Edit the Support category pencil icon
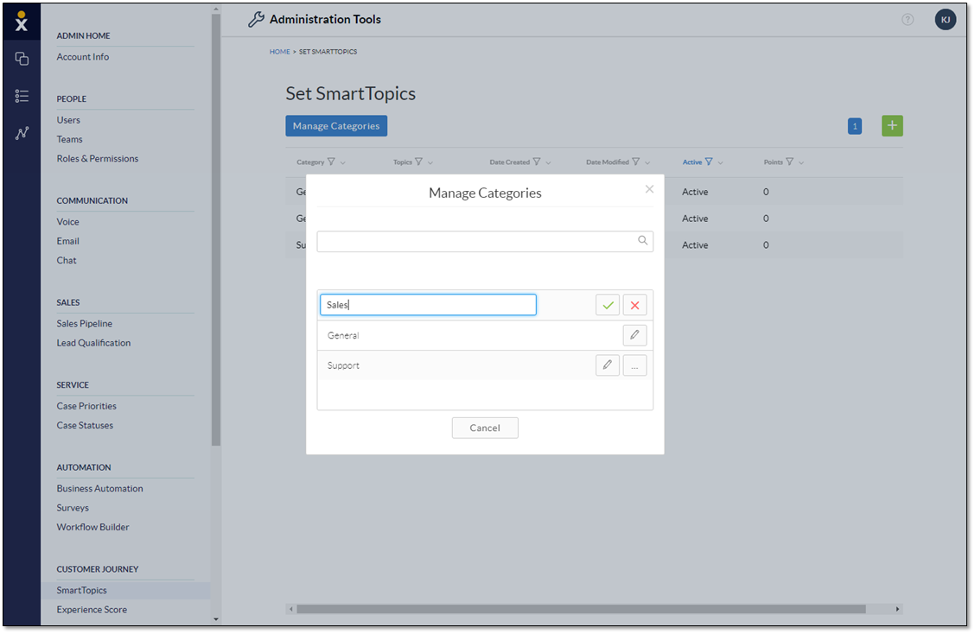This screenshot has width=974, height=633. coord(607,365)
